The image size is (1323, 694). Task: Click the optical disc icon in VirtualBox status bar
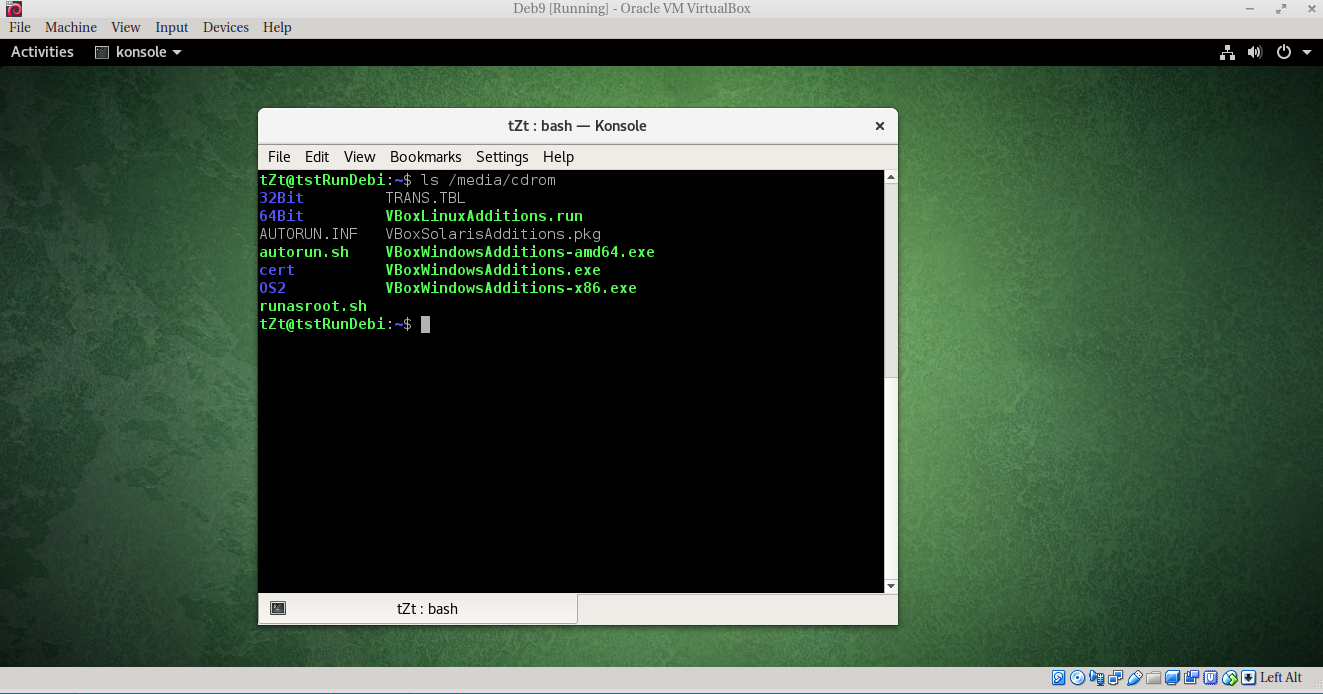point(1077,678)
